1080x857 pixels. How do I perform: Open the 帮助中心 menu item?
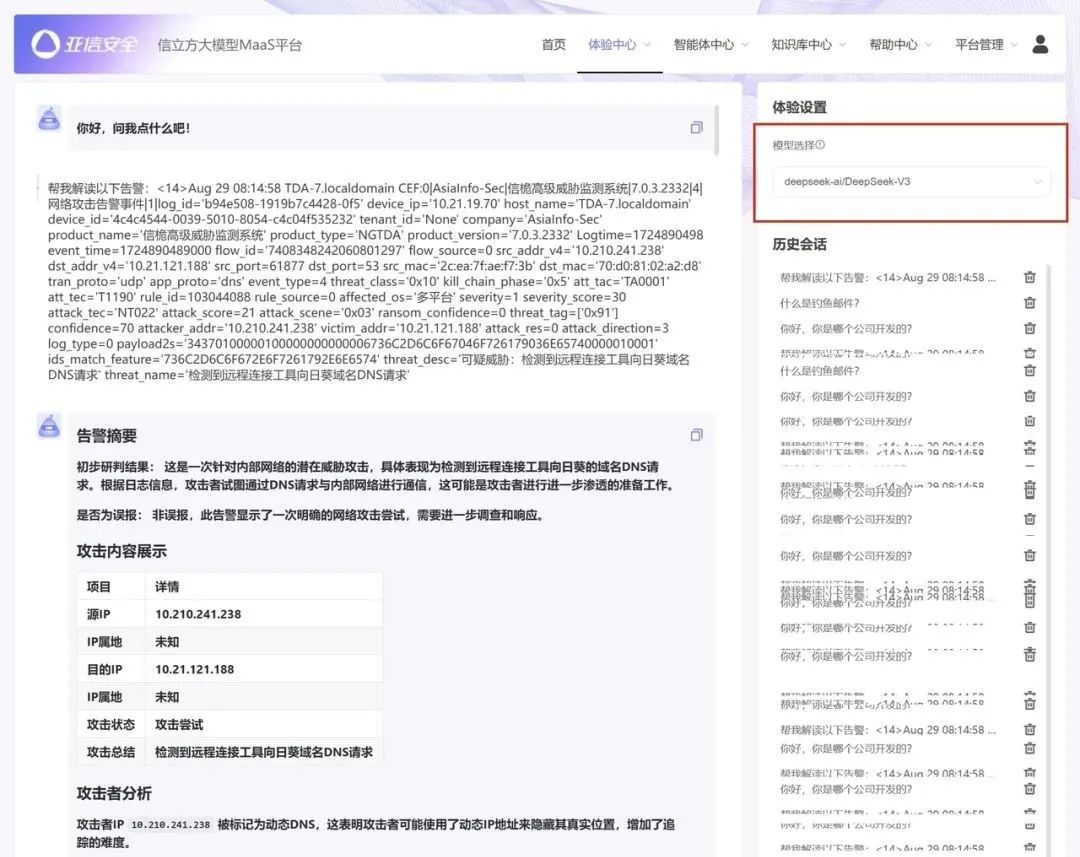point(900,45)
